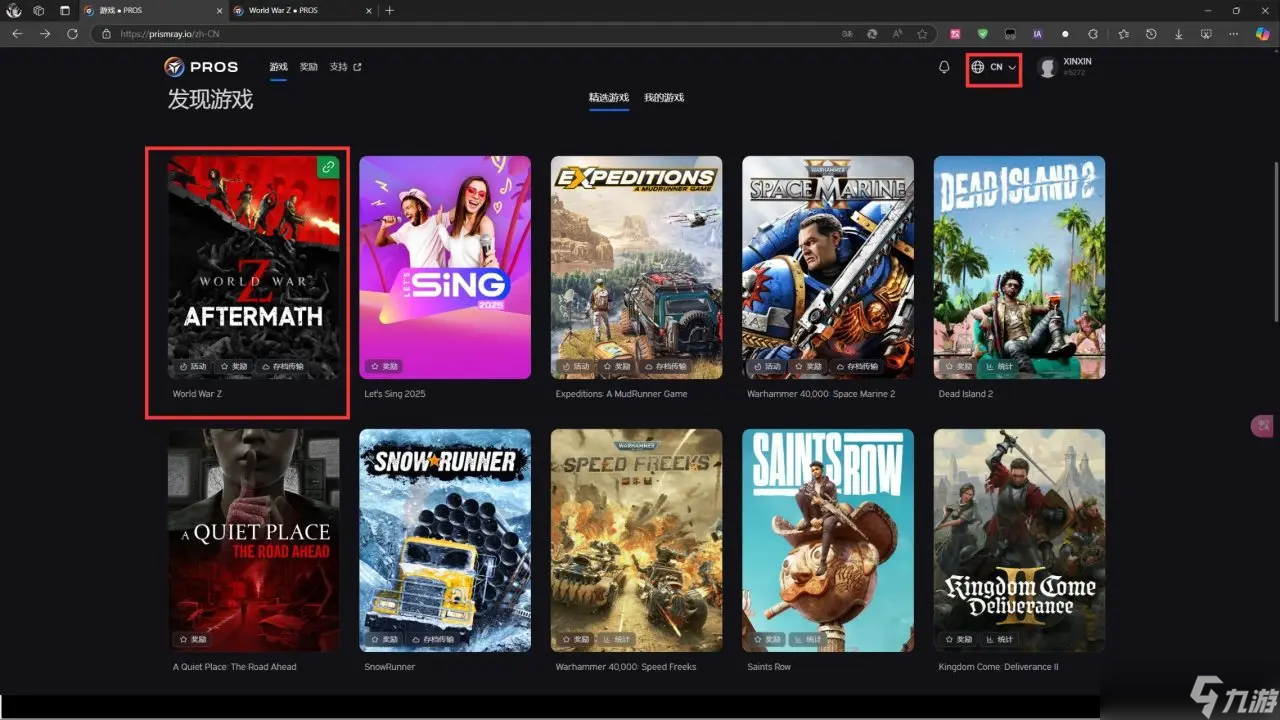The height and width of the screenshot is (720, 1280).
Task: Open the 支持 external link
Action: tap(346, 67)
